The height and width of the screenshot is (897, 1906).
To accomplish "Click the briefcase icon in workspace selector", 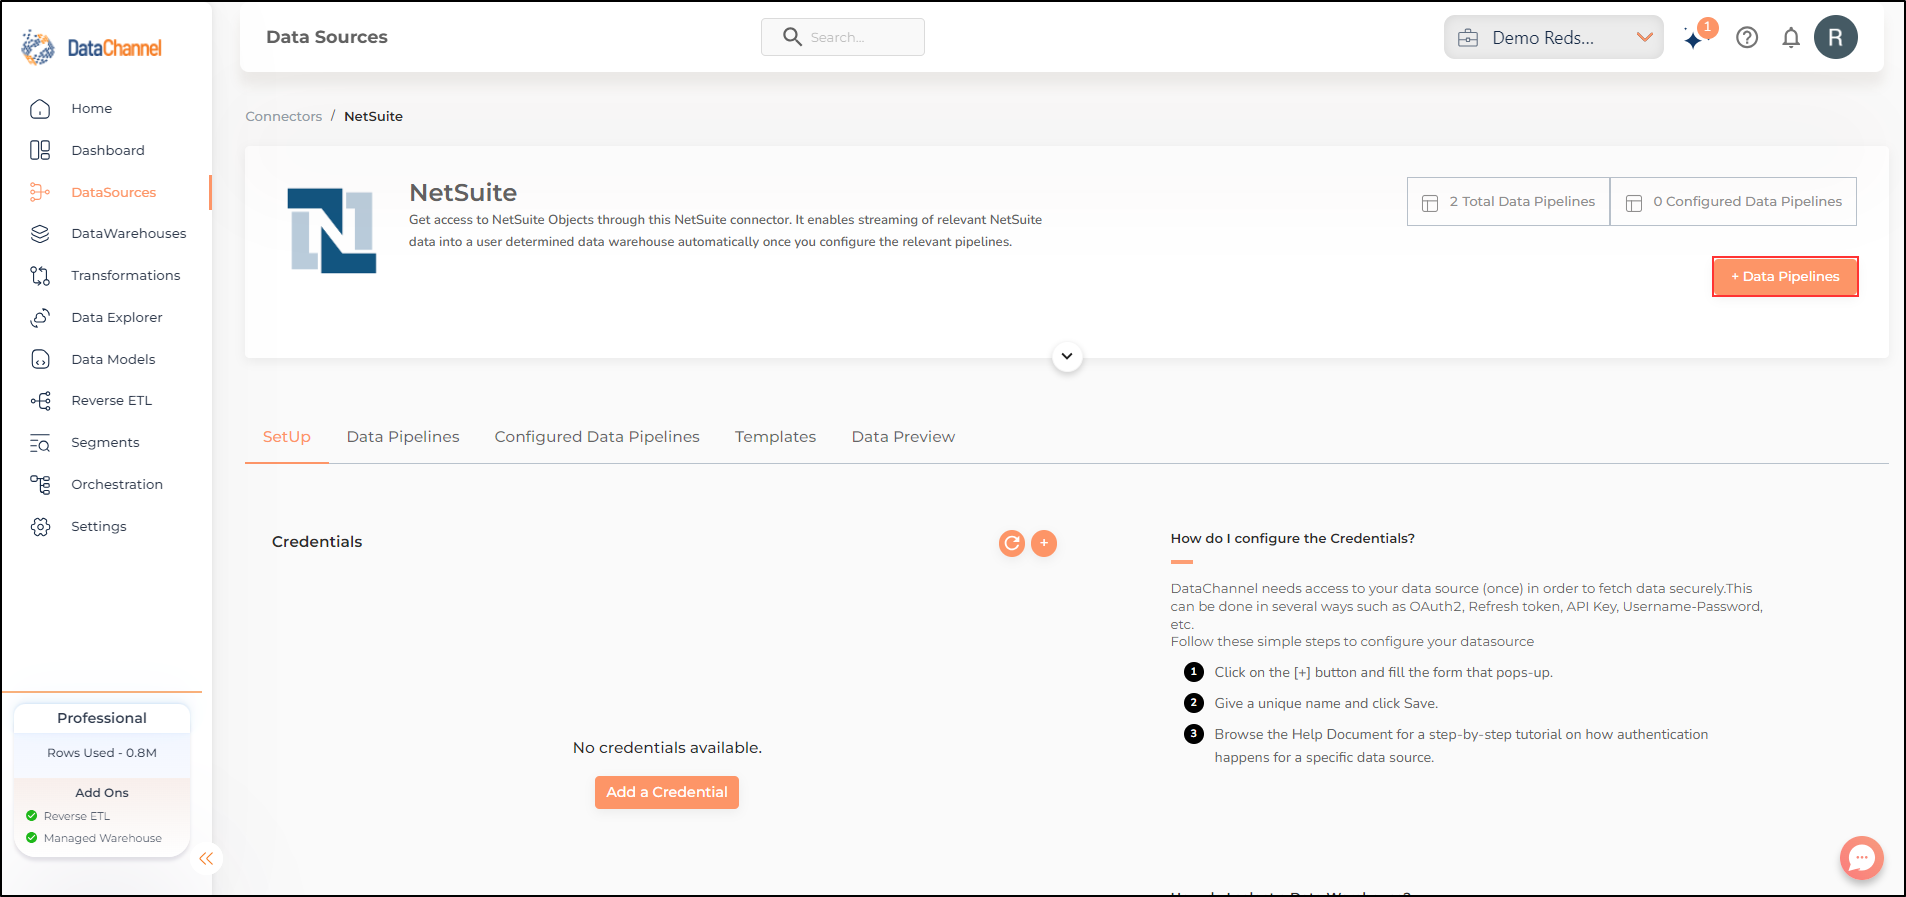I will 1468,38.
